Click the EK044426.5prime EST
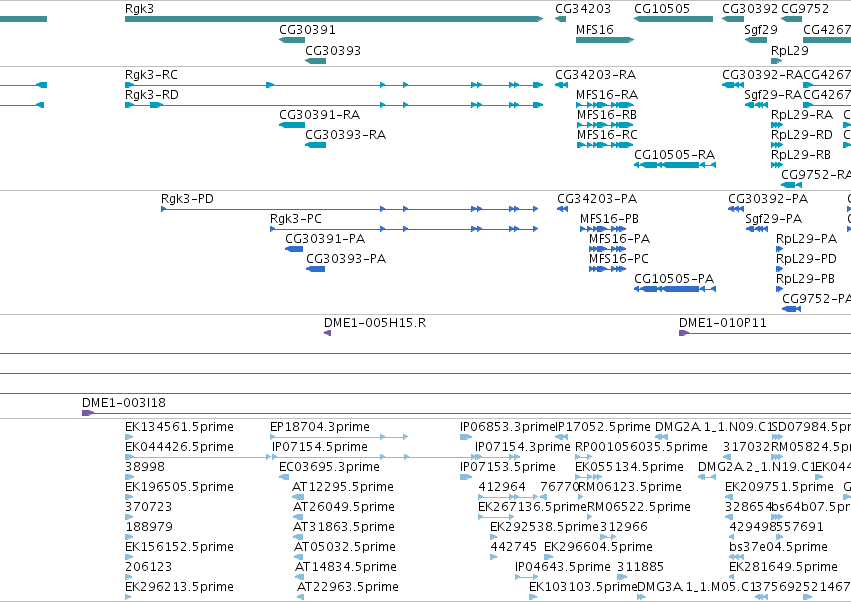Image resolution: width=851 pixels, height=602 pixels. 198,457
